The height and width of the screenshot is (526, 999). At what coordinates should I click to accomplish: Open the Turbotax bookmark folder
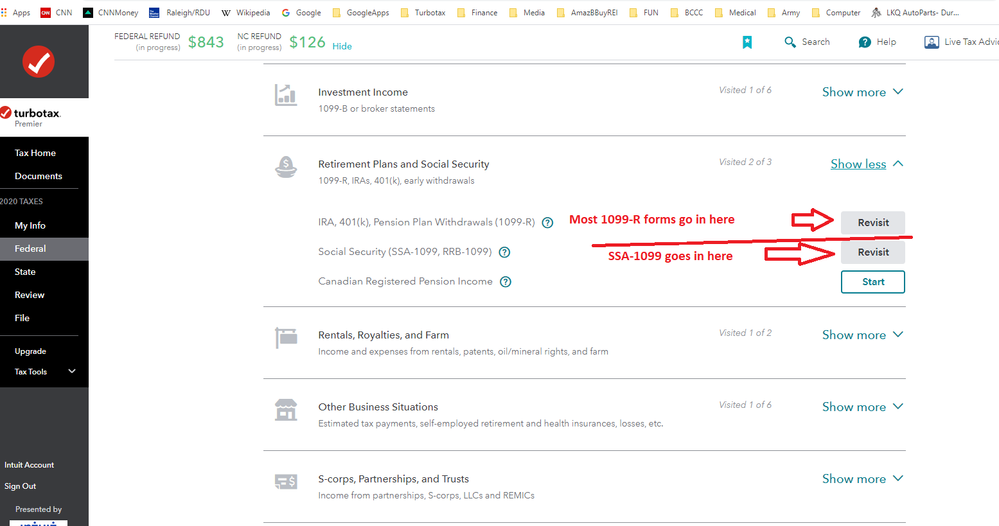(423, 12)
